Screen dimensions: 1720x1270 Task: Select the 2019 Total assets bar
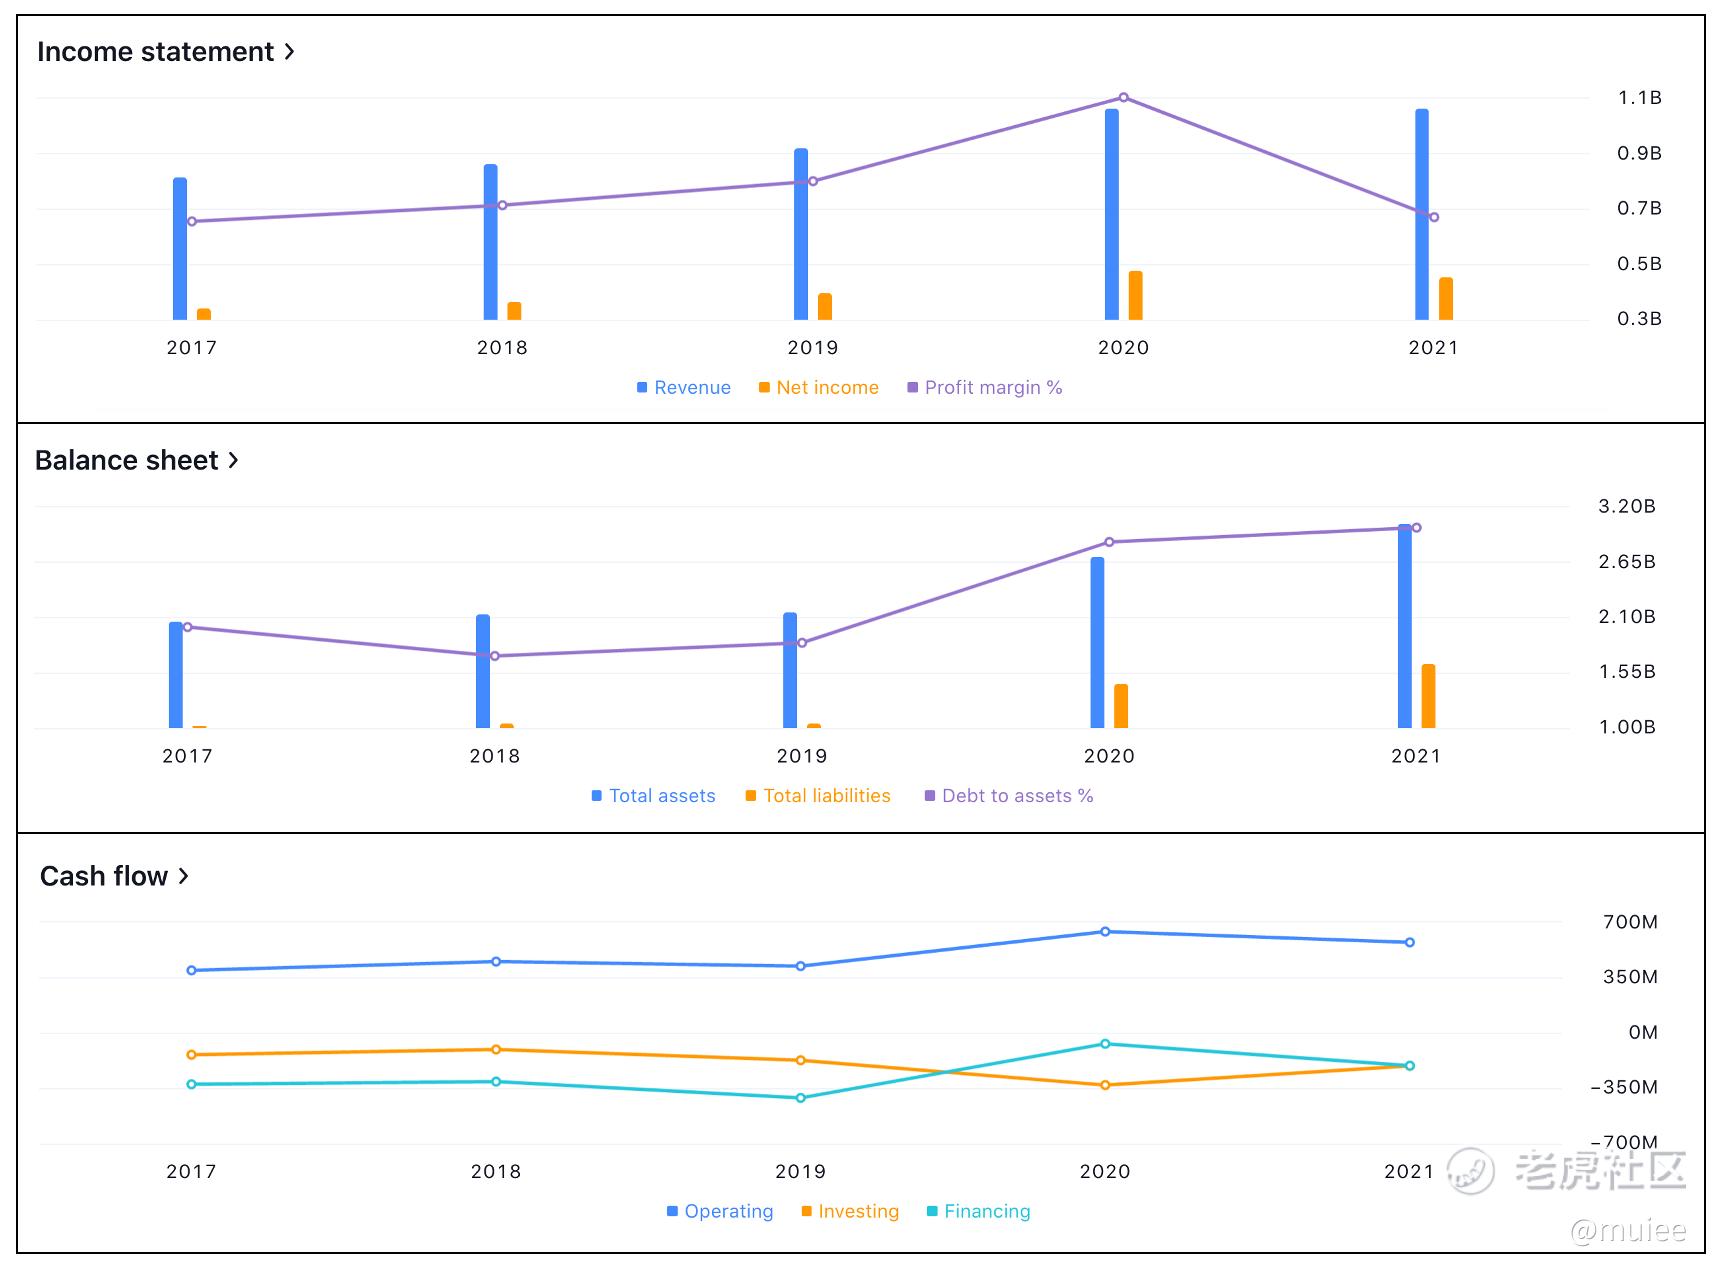[790, 670]
